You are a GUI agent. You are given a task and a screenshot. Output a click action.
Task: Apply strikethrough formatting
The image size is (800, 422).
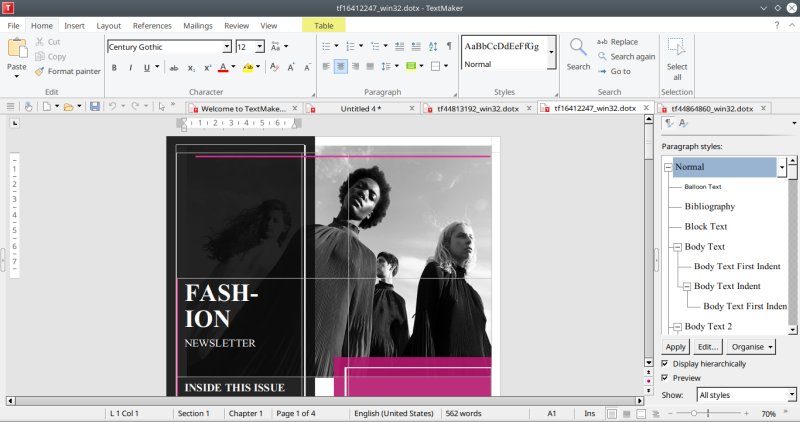pyautogui.click(x=174, y=68)
